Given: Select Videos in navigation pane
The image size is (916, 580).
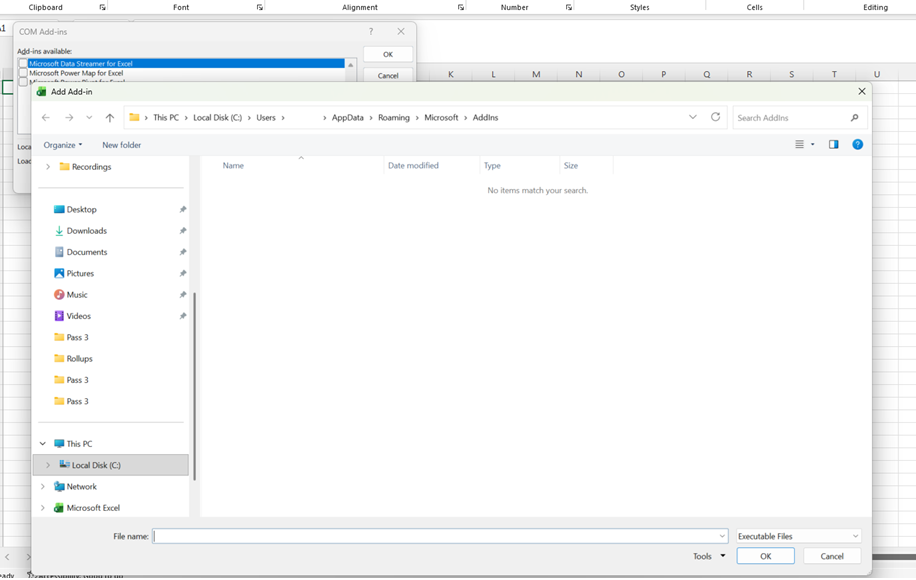Looking at the screenshot, I should 78,316.
